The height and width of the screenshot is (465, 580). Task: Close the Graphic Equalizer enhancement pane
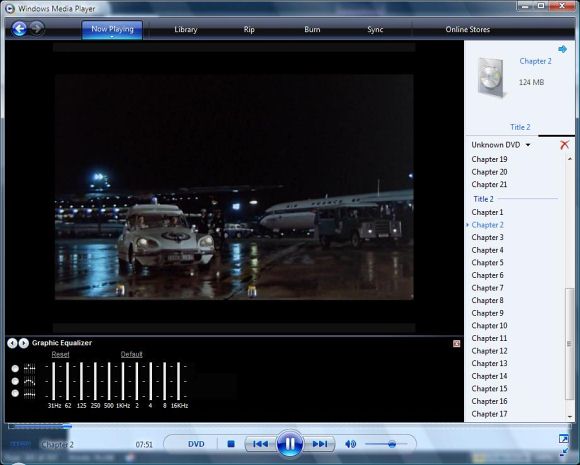pyautogui.click(x=456, y=344)
